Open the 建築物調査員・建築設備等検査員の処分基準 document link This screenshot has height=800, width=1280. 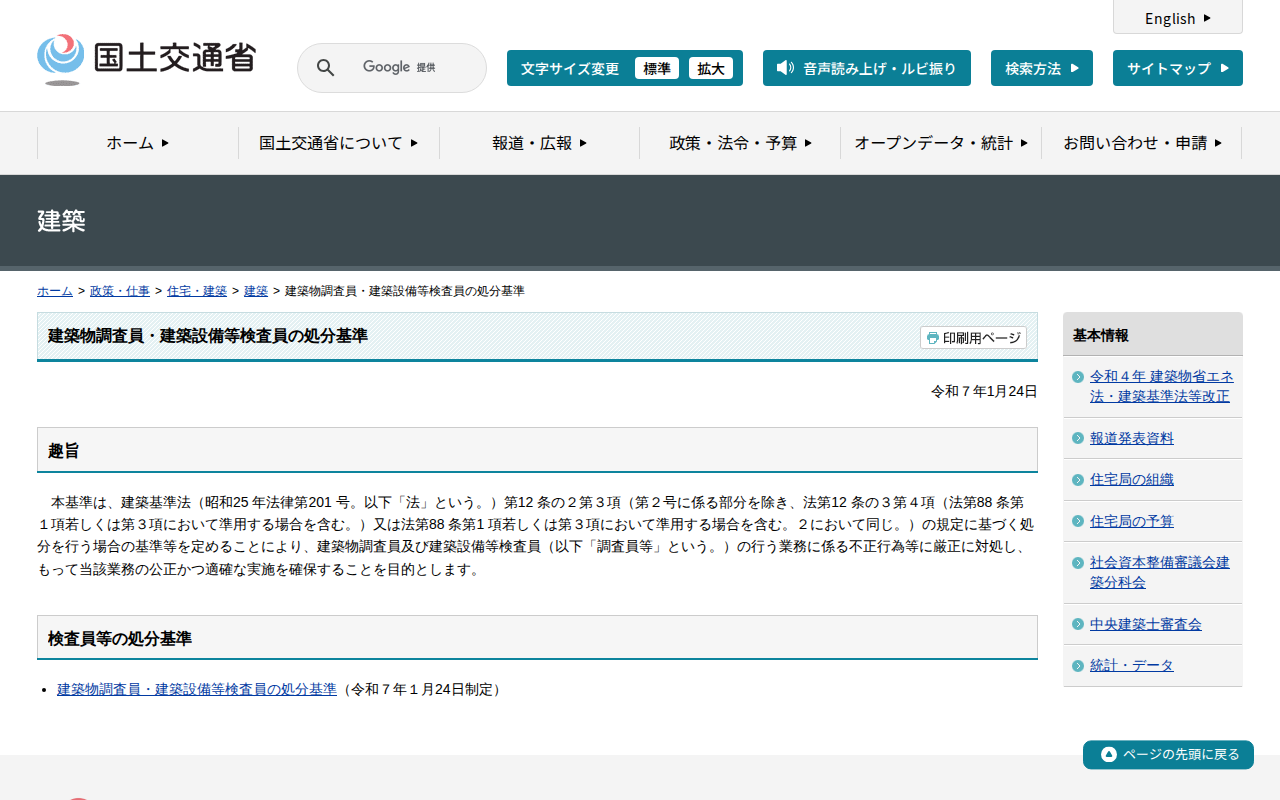click(197, 689)
